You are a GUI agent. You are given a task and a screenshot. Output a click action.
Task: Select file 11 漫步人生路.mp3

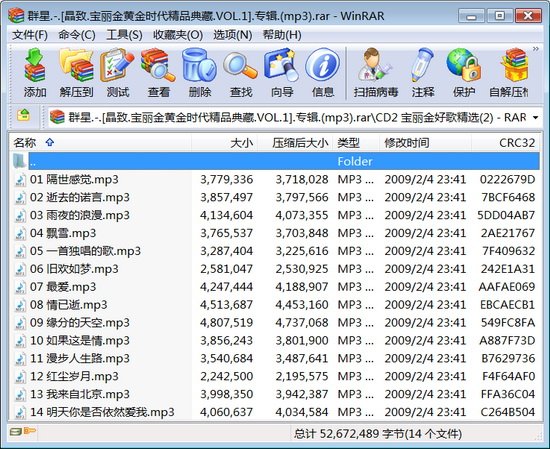pyautogui.click(x=275, y=358)
